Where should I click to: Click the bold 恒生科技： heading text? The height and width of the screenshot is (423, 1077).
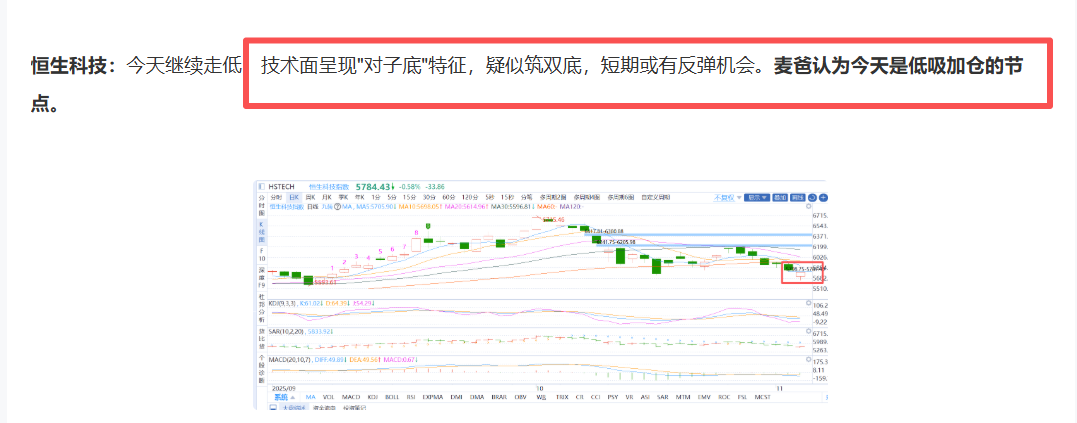(x=74, y=66)
